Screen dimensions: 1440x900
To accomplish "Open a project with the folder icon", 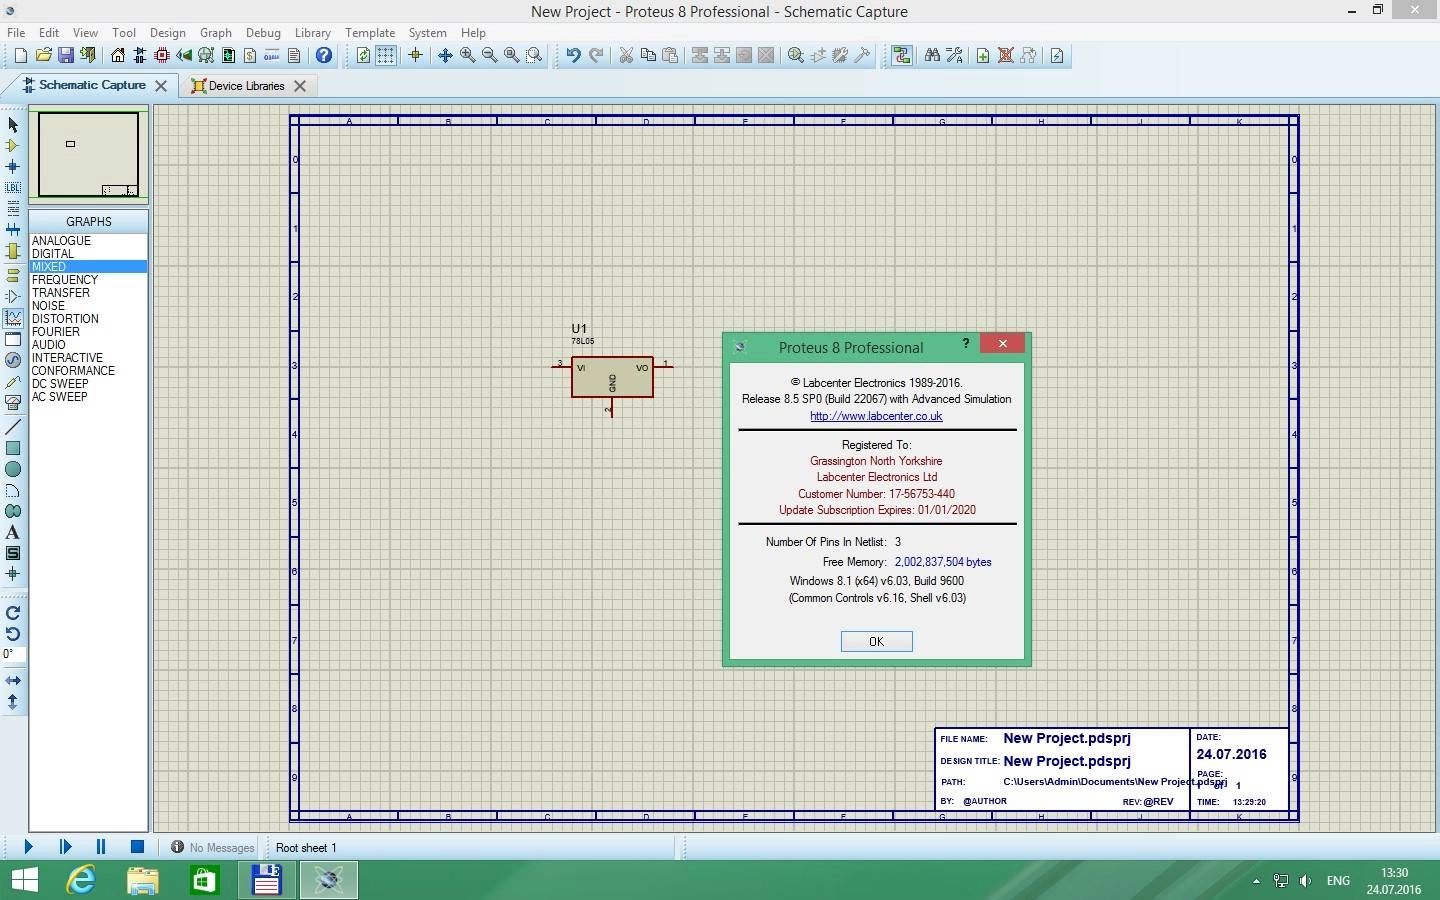I will (44, 55).
